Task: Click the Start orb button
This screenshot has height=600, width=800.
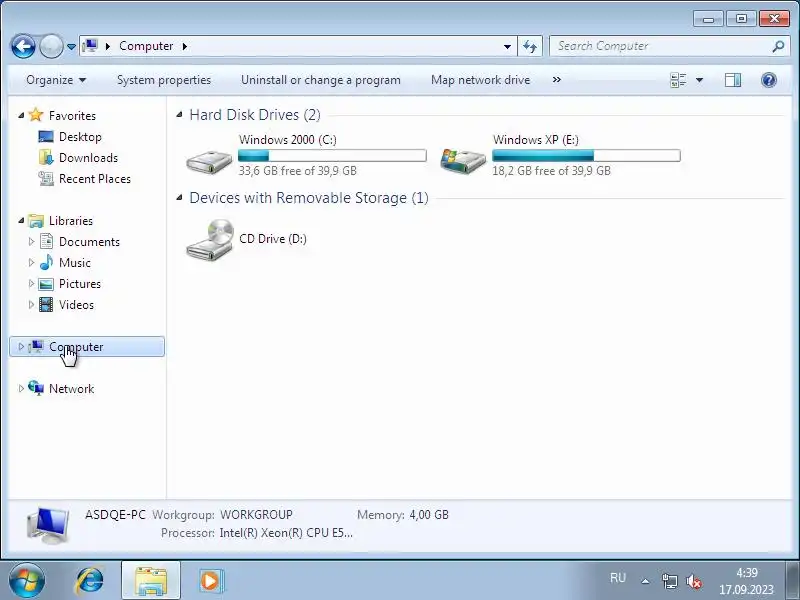Action: point(27,580)
